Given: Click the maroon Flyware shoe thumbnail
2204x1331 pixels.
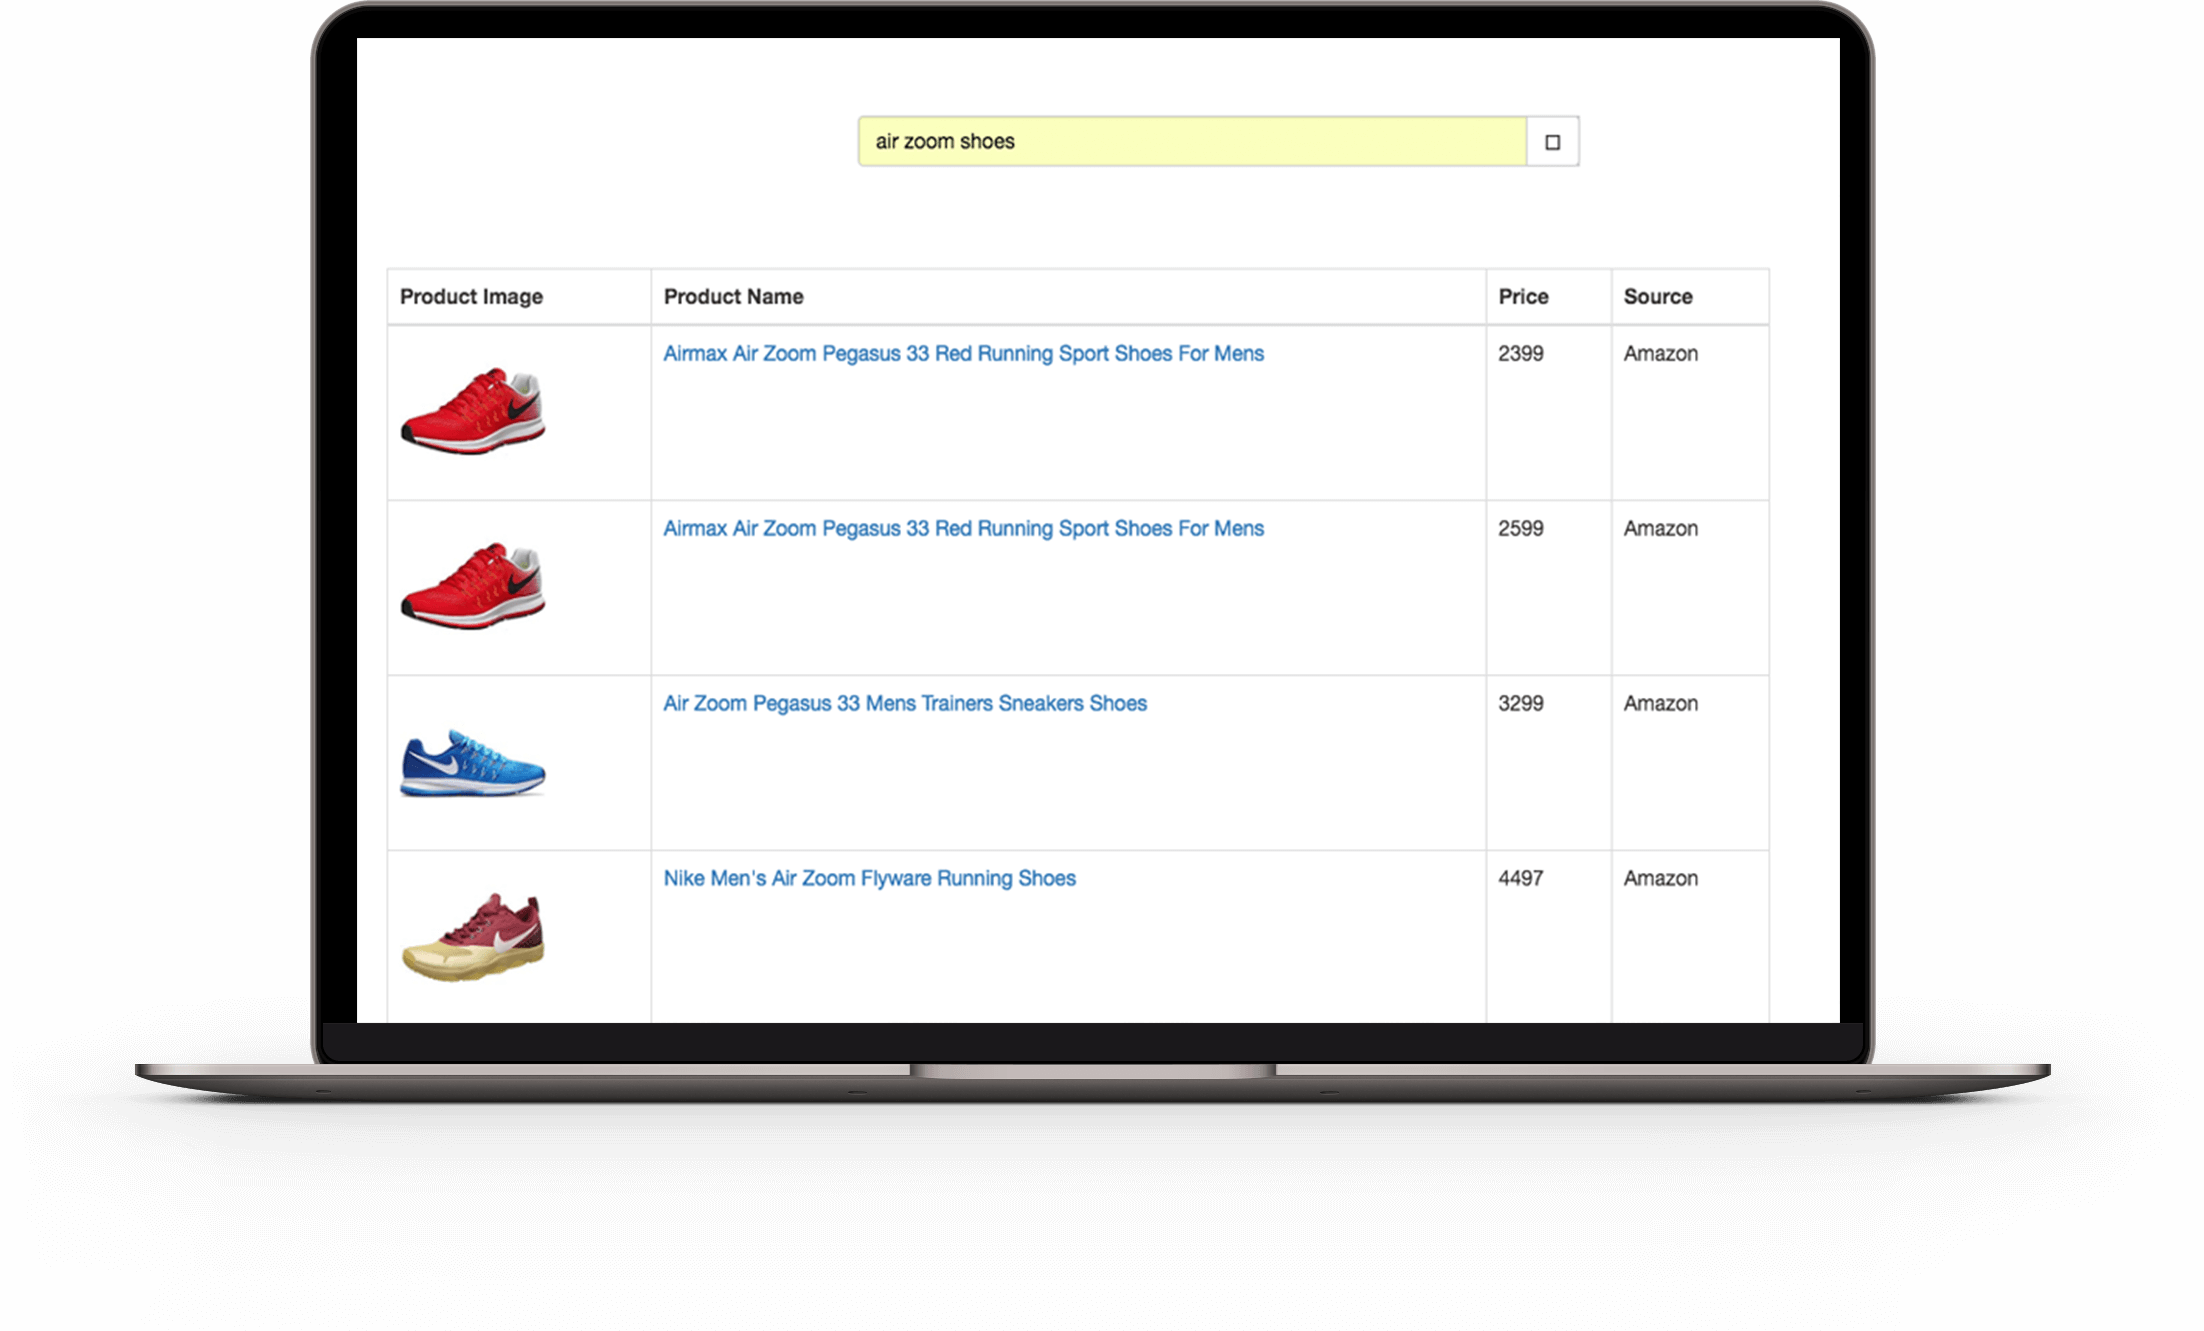Looking at the screenshot, I should click(473, 937).
